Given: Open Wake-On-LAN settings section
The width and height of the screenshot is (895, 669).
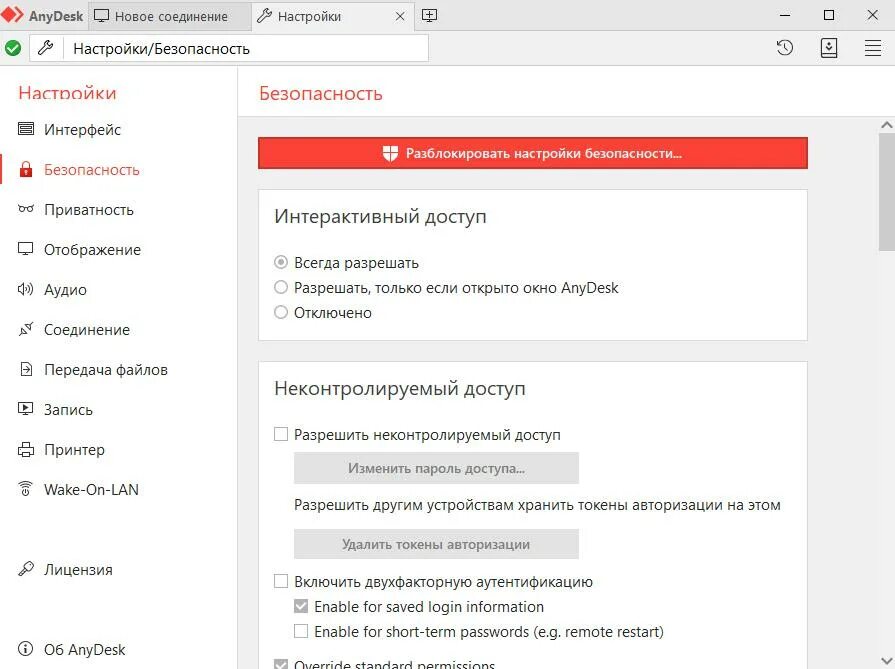Looking at the screenshot, I should coord(91,489).
